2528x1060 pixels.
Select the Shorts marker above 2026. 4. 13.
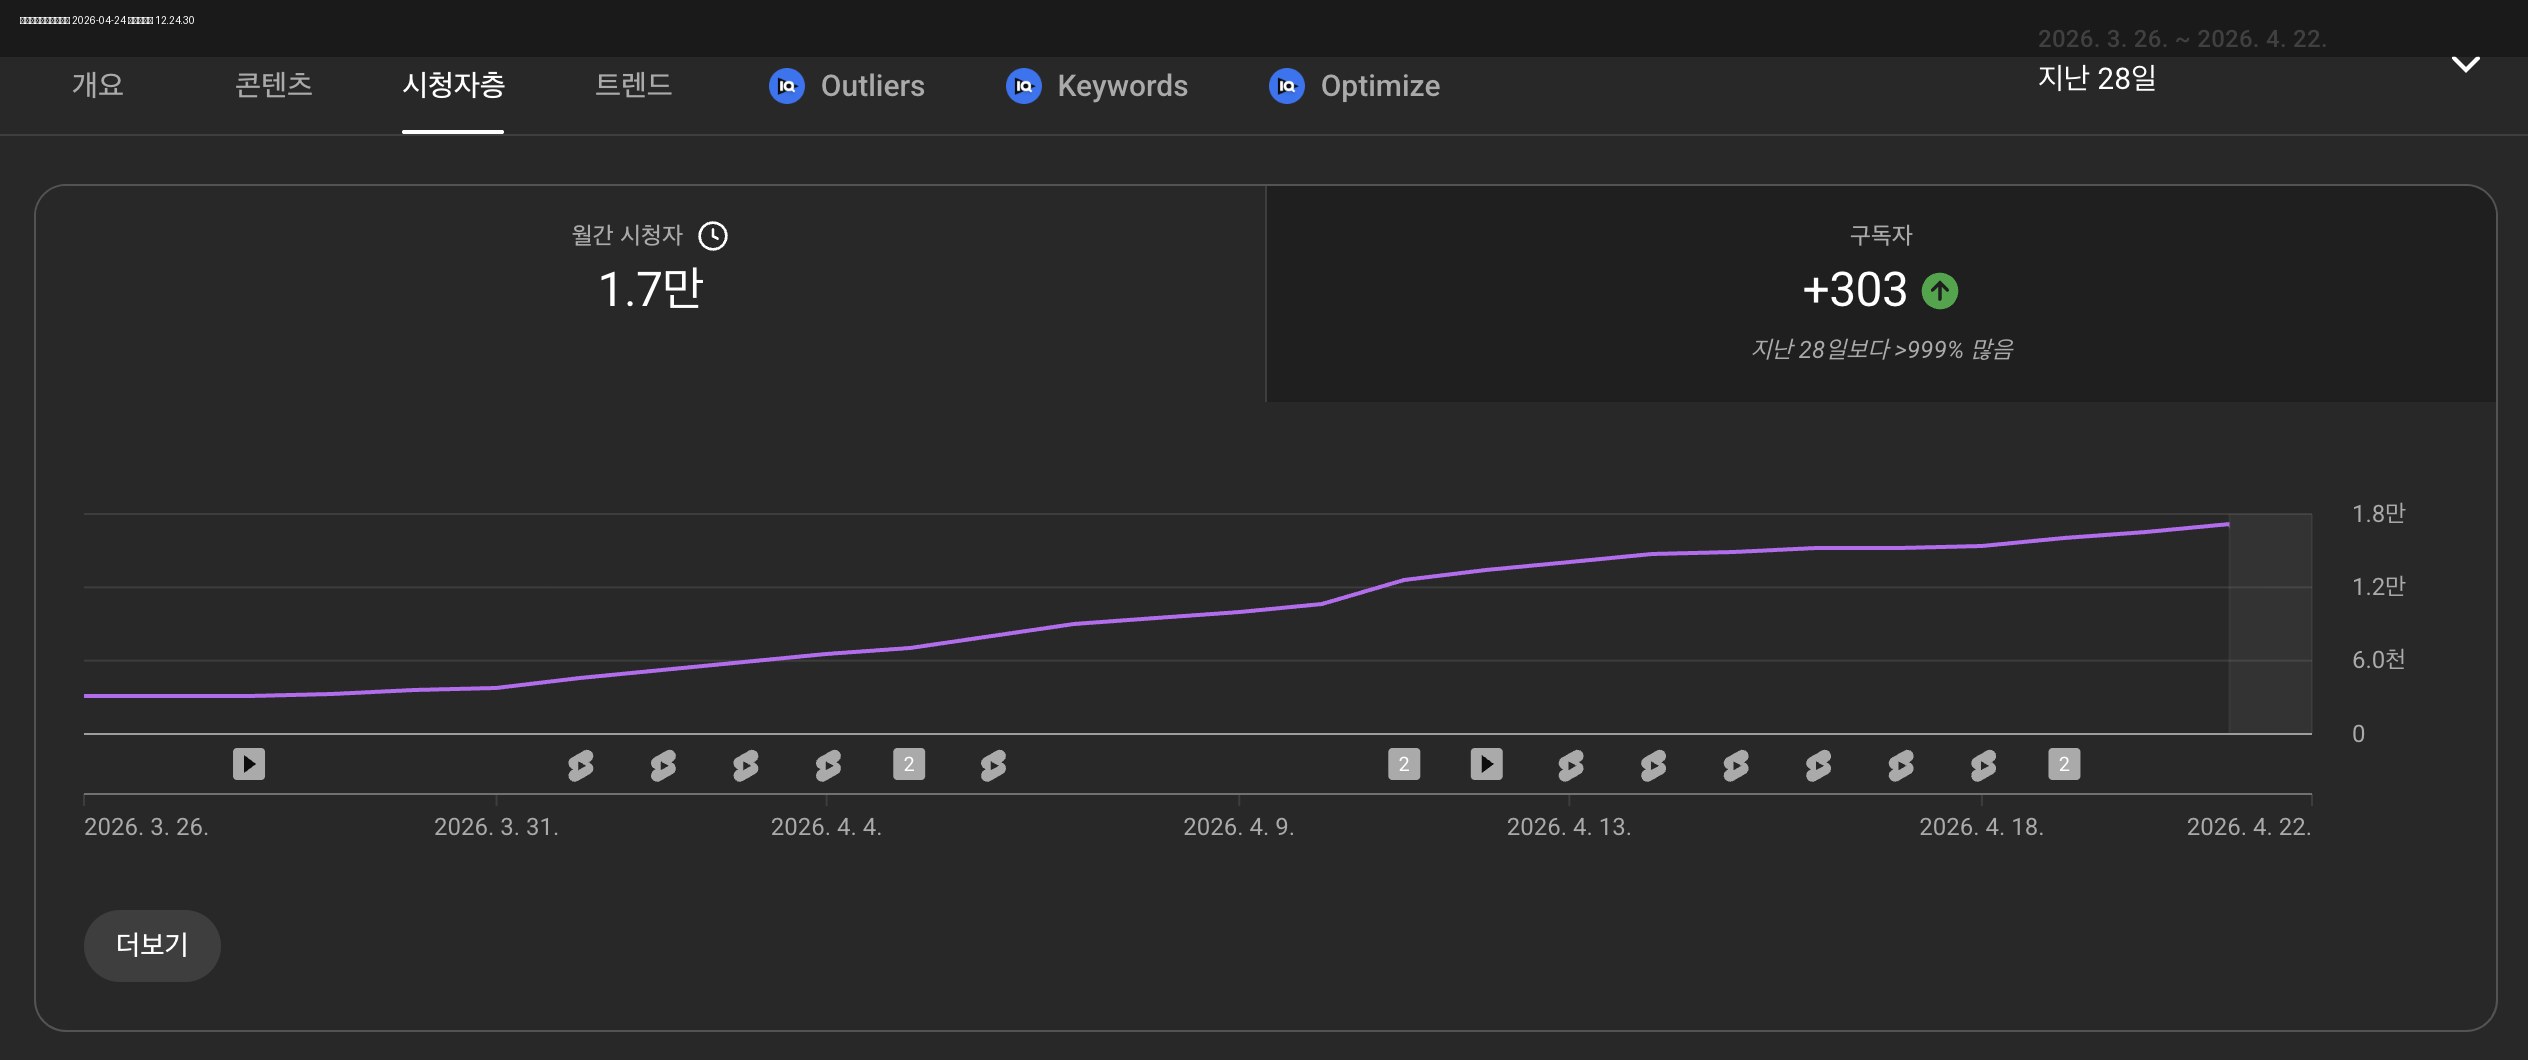coord(1570,765)
